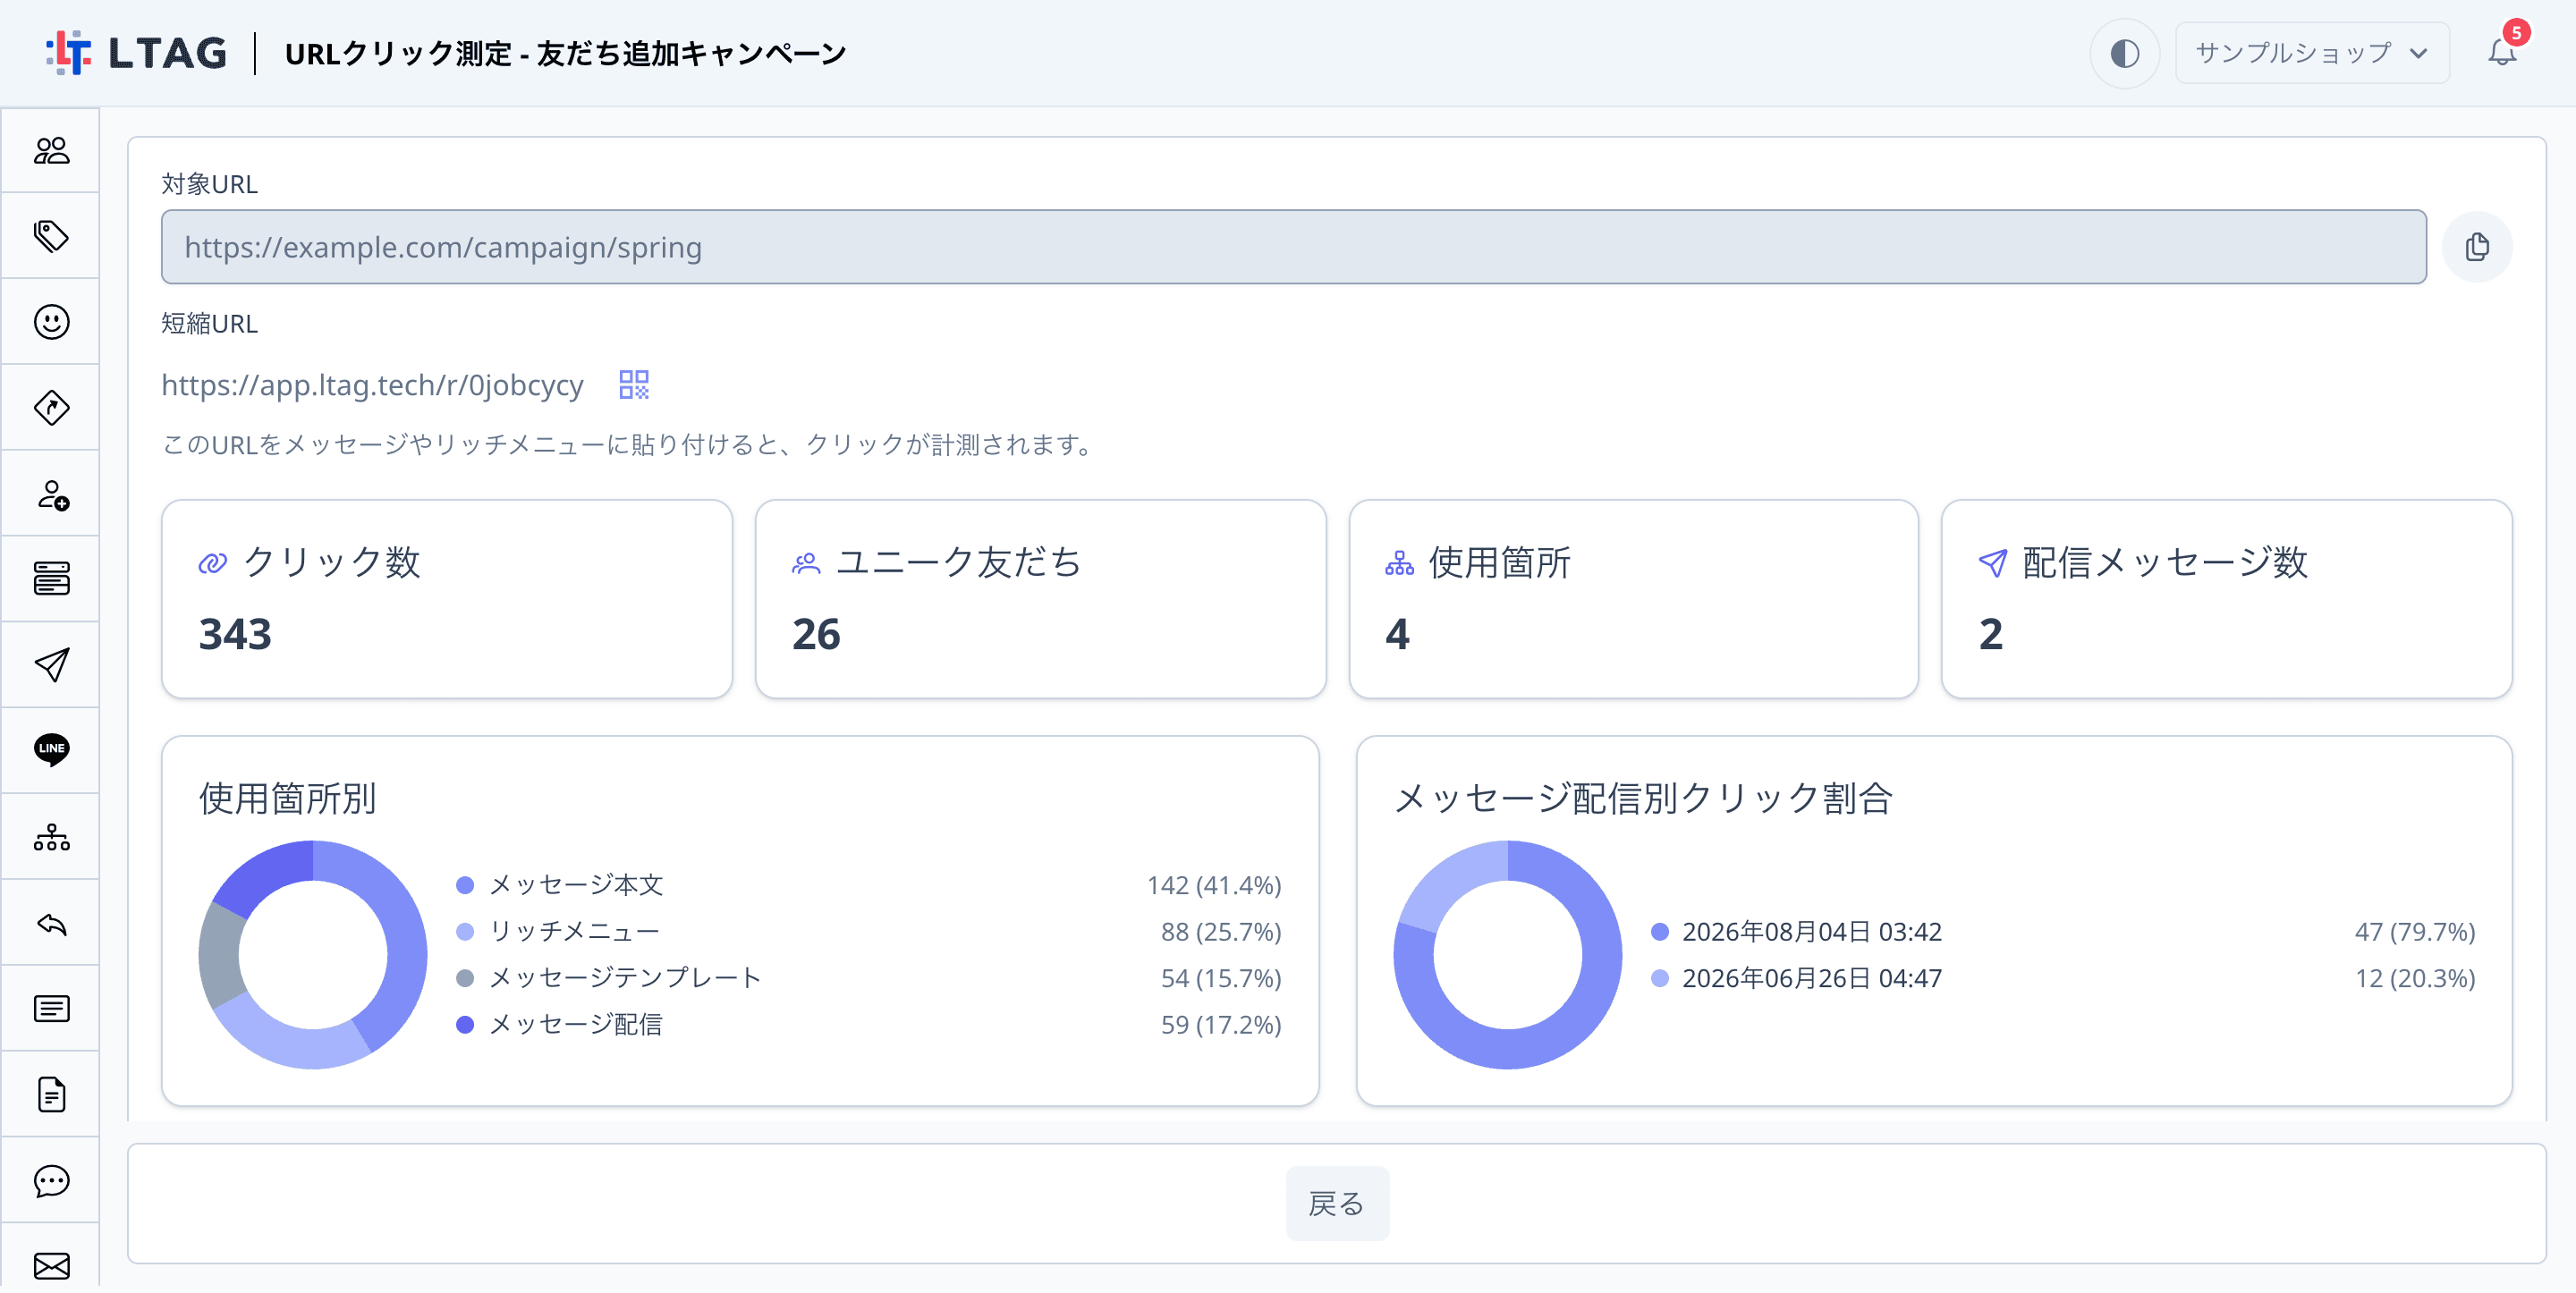Click the value 88 (25.7%)
This screenshot has width=2576, height=1293.
[x=1221, y=931]
